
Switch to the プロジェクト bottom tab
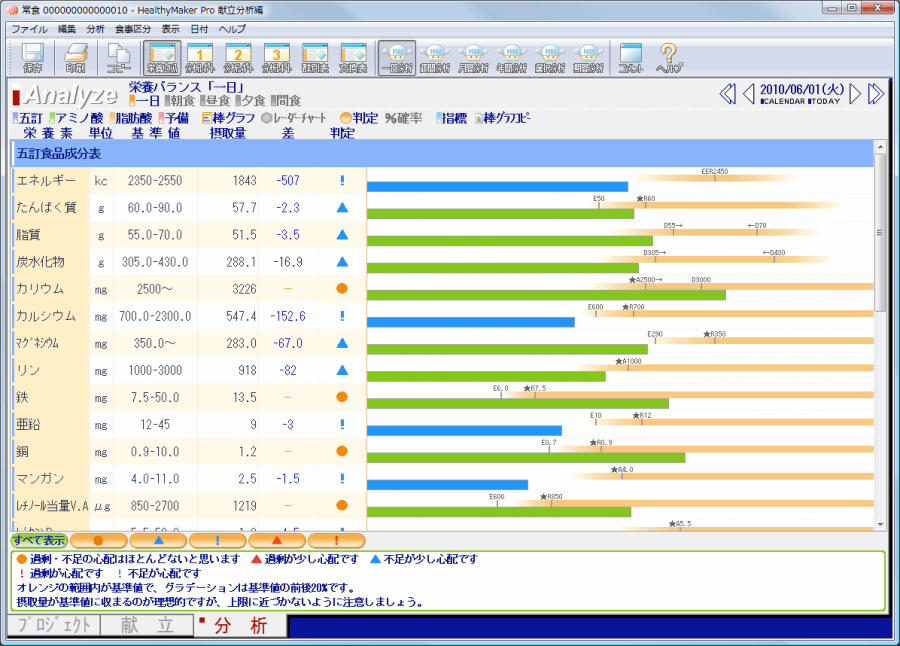(x=53, y=625)
